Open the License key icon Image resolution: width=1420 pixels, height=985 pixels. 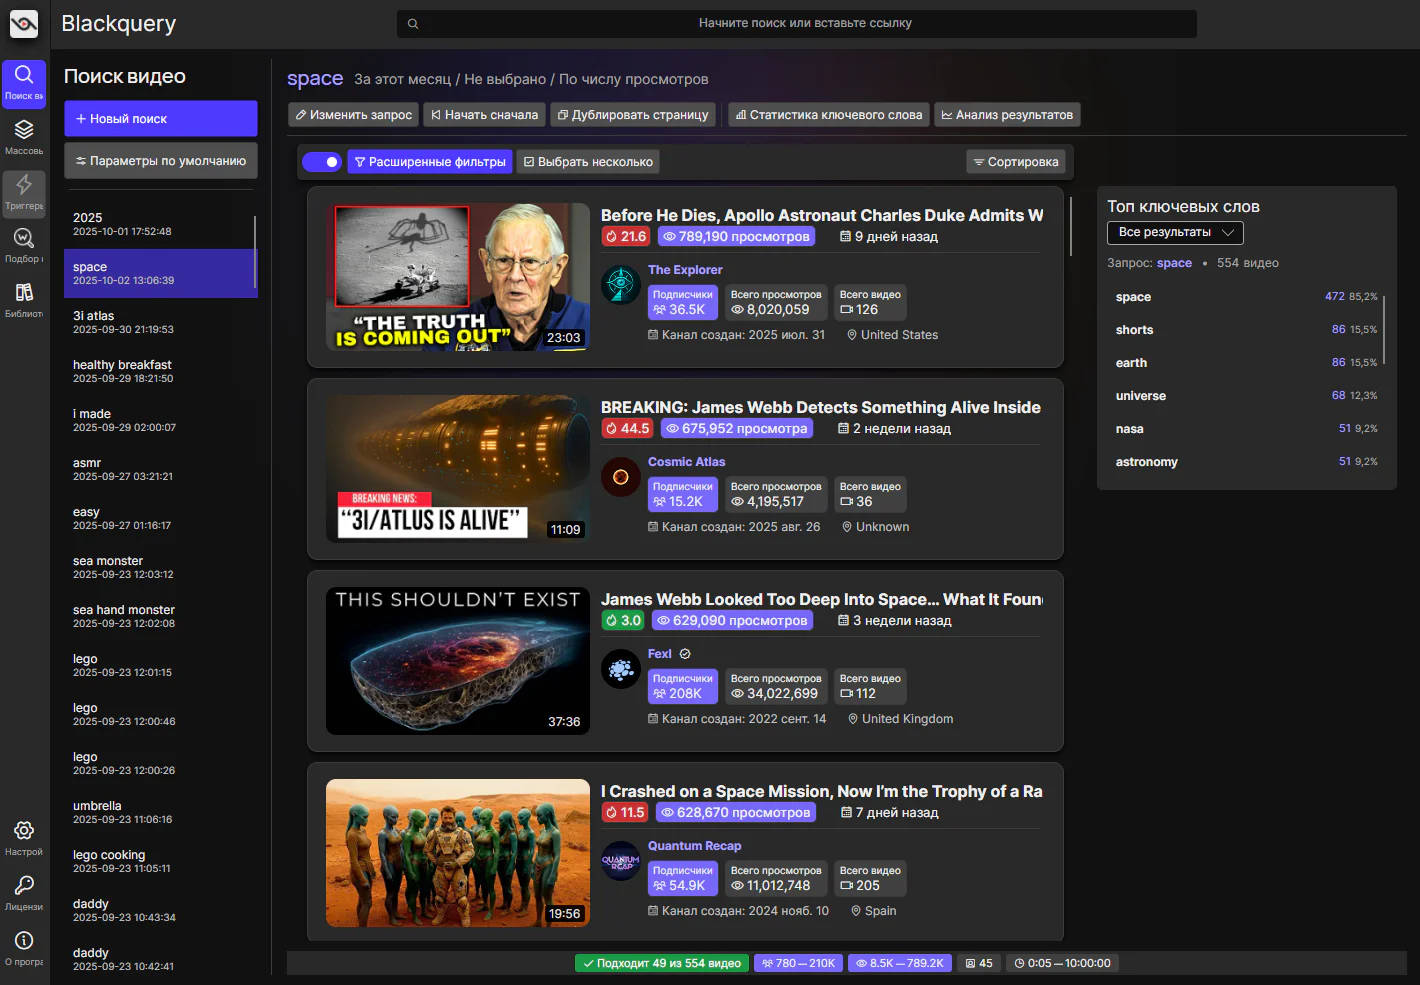click(x=24, y=892)
